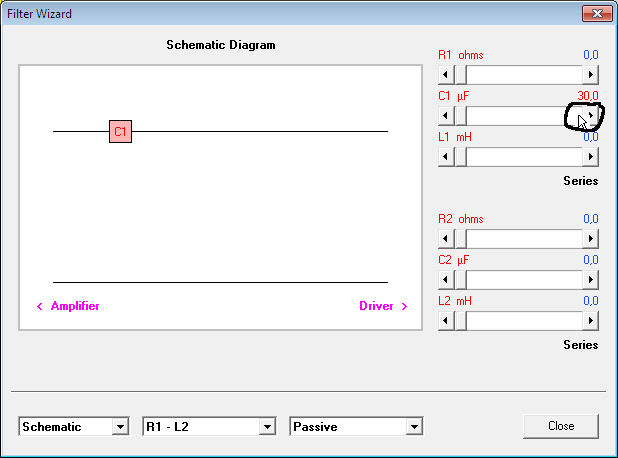Increase L1 mH with right scroll arrow
This screenshot has height=458, width=618.
coord(590,157)
